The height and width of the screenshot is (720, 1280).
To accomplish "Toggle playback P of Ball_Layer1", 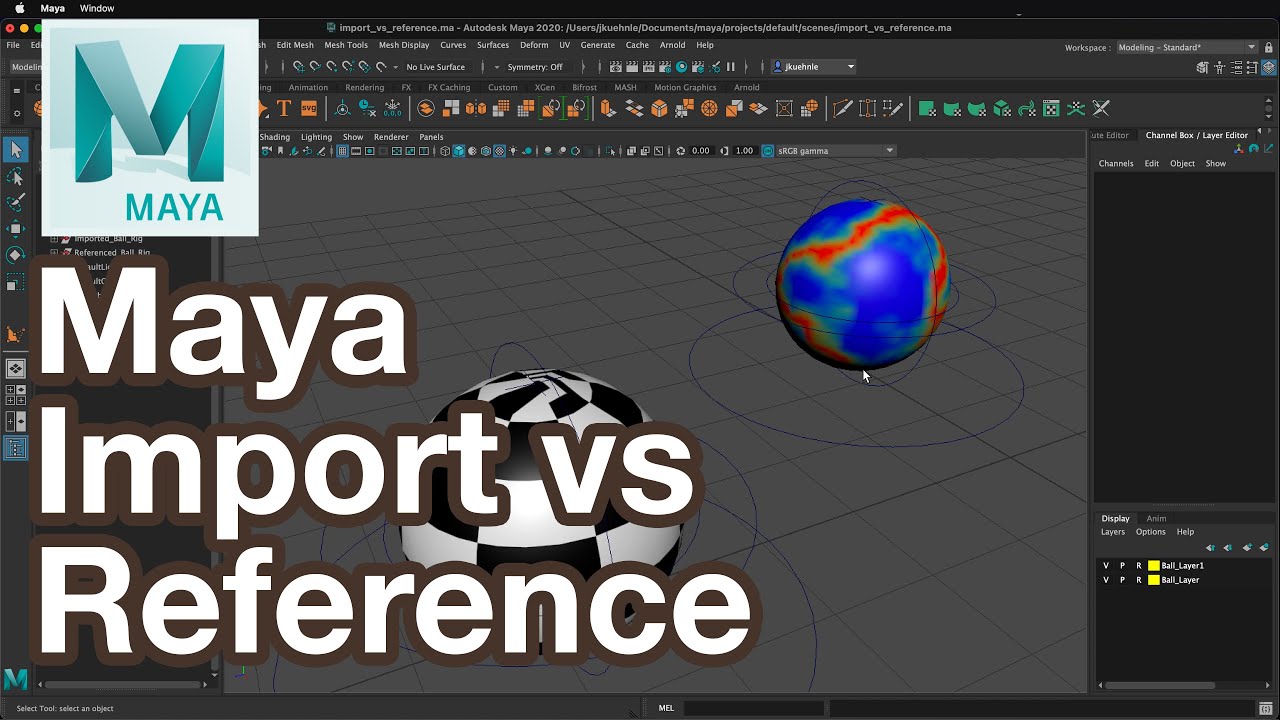I will coord(1122,566).
